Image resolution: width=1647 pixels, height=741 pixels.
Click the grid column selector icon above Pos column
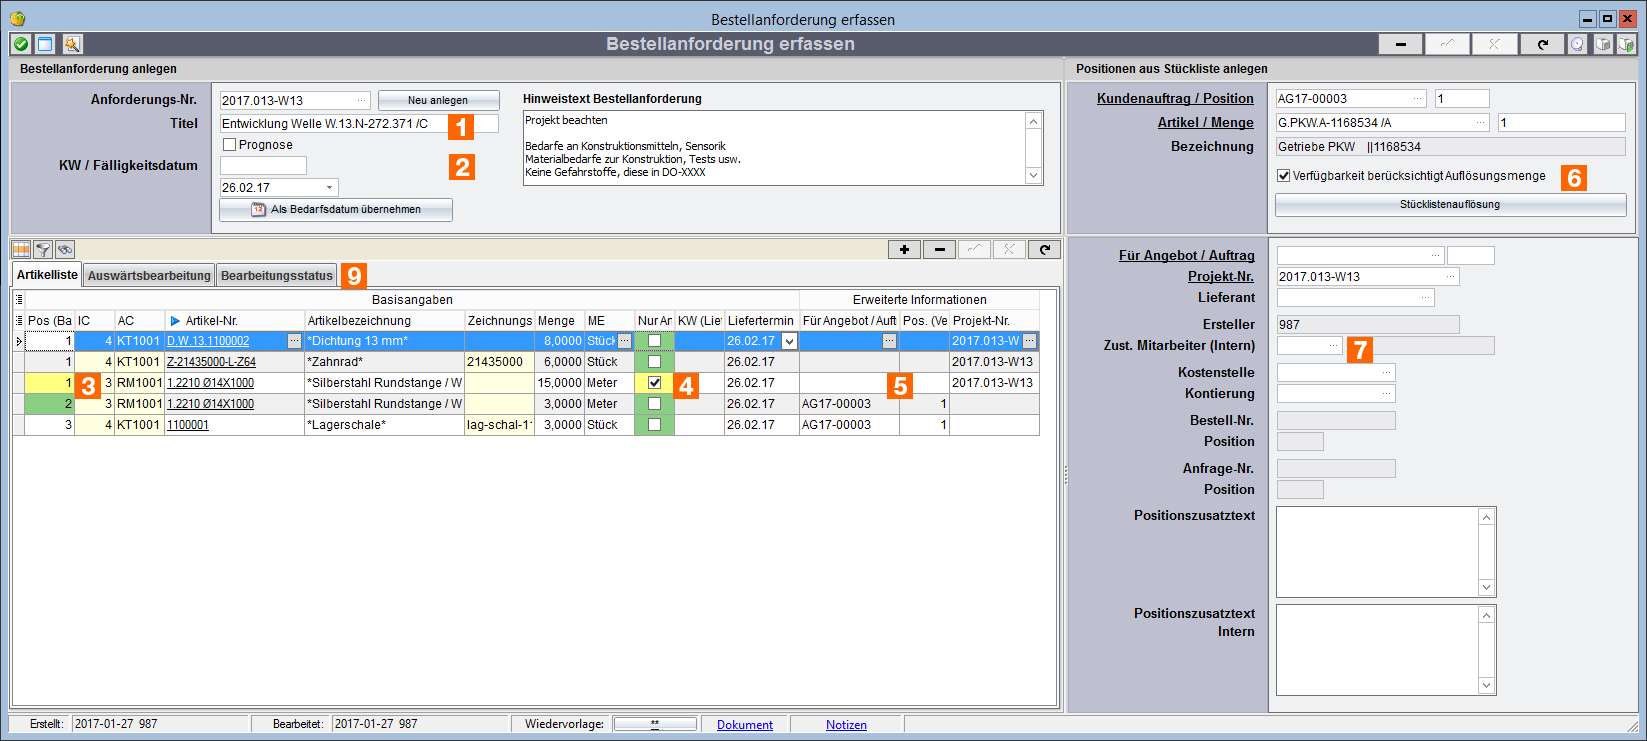pyautogui.click(x=19, y=299)
